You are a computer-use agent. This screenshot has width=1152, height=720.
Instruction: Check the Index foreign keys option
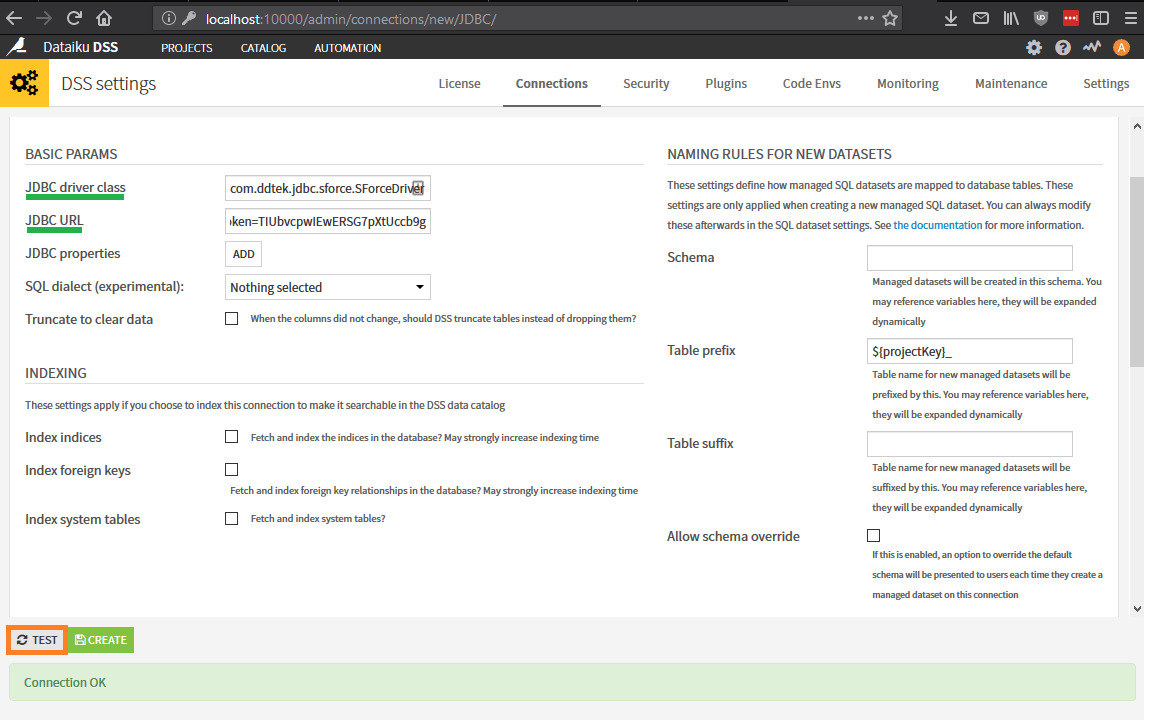click(x=231, y=469)
